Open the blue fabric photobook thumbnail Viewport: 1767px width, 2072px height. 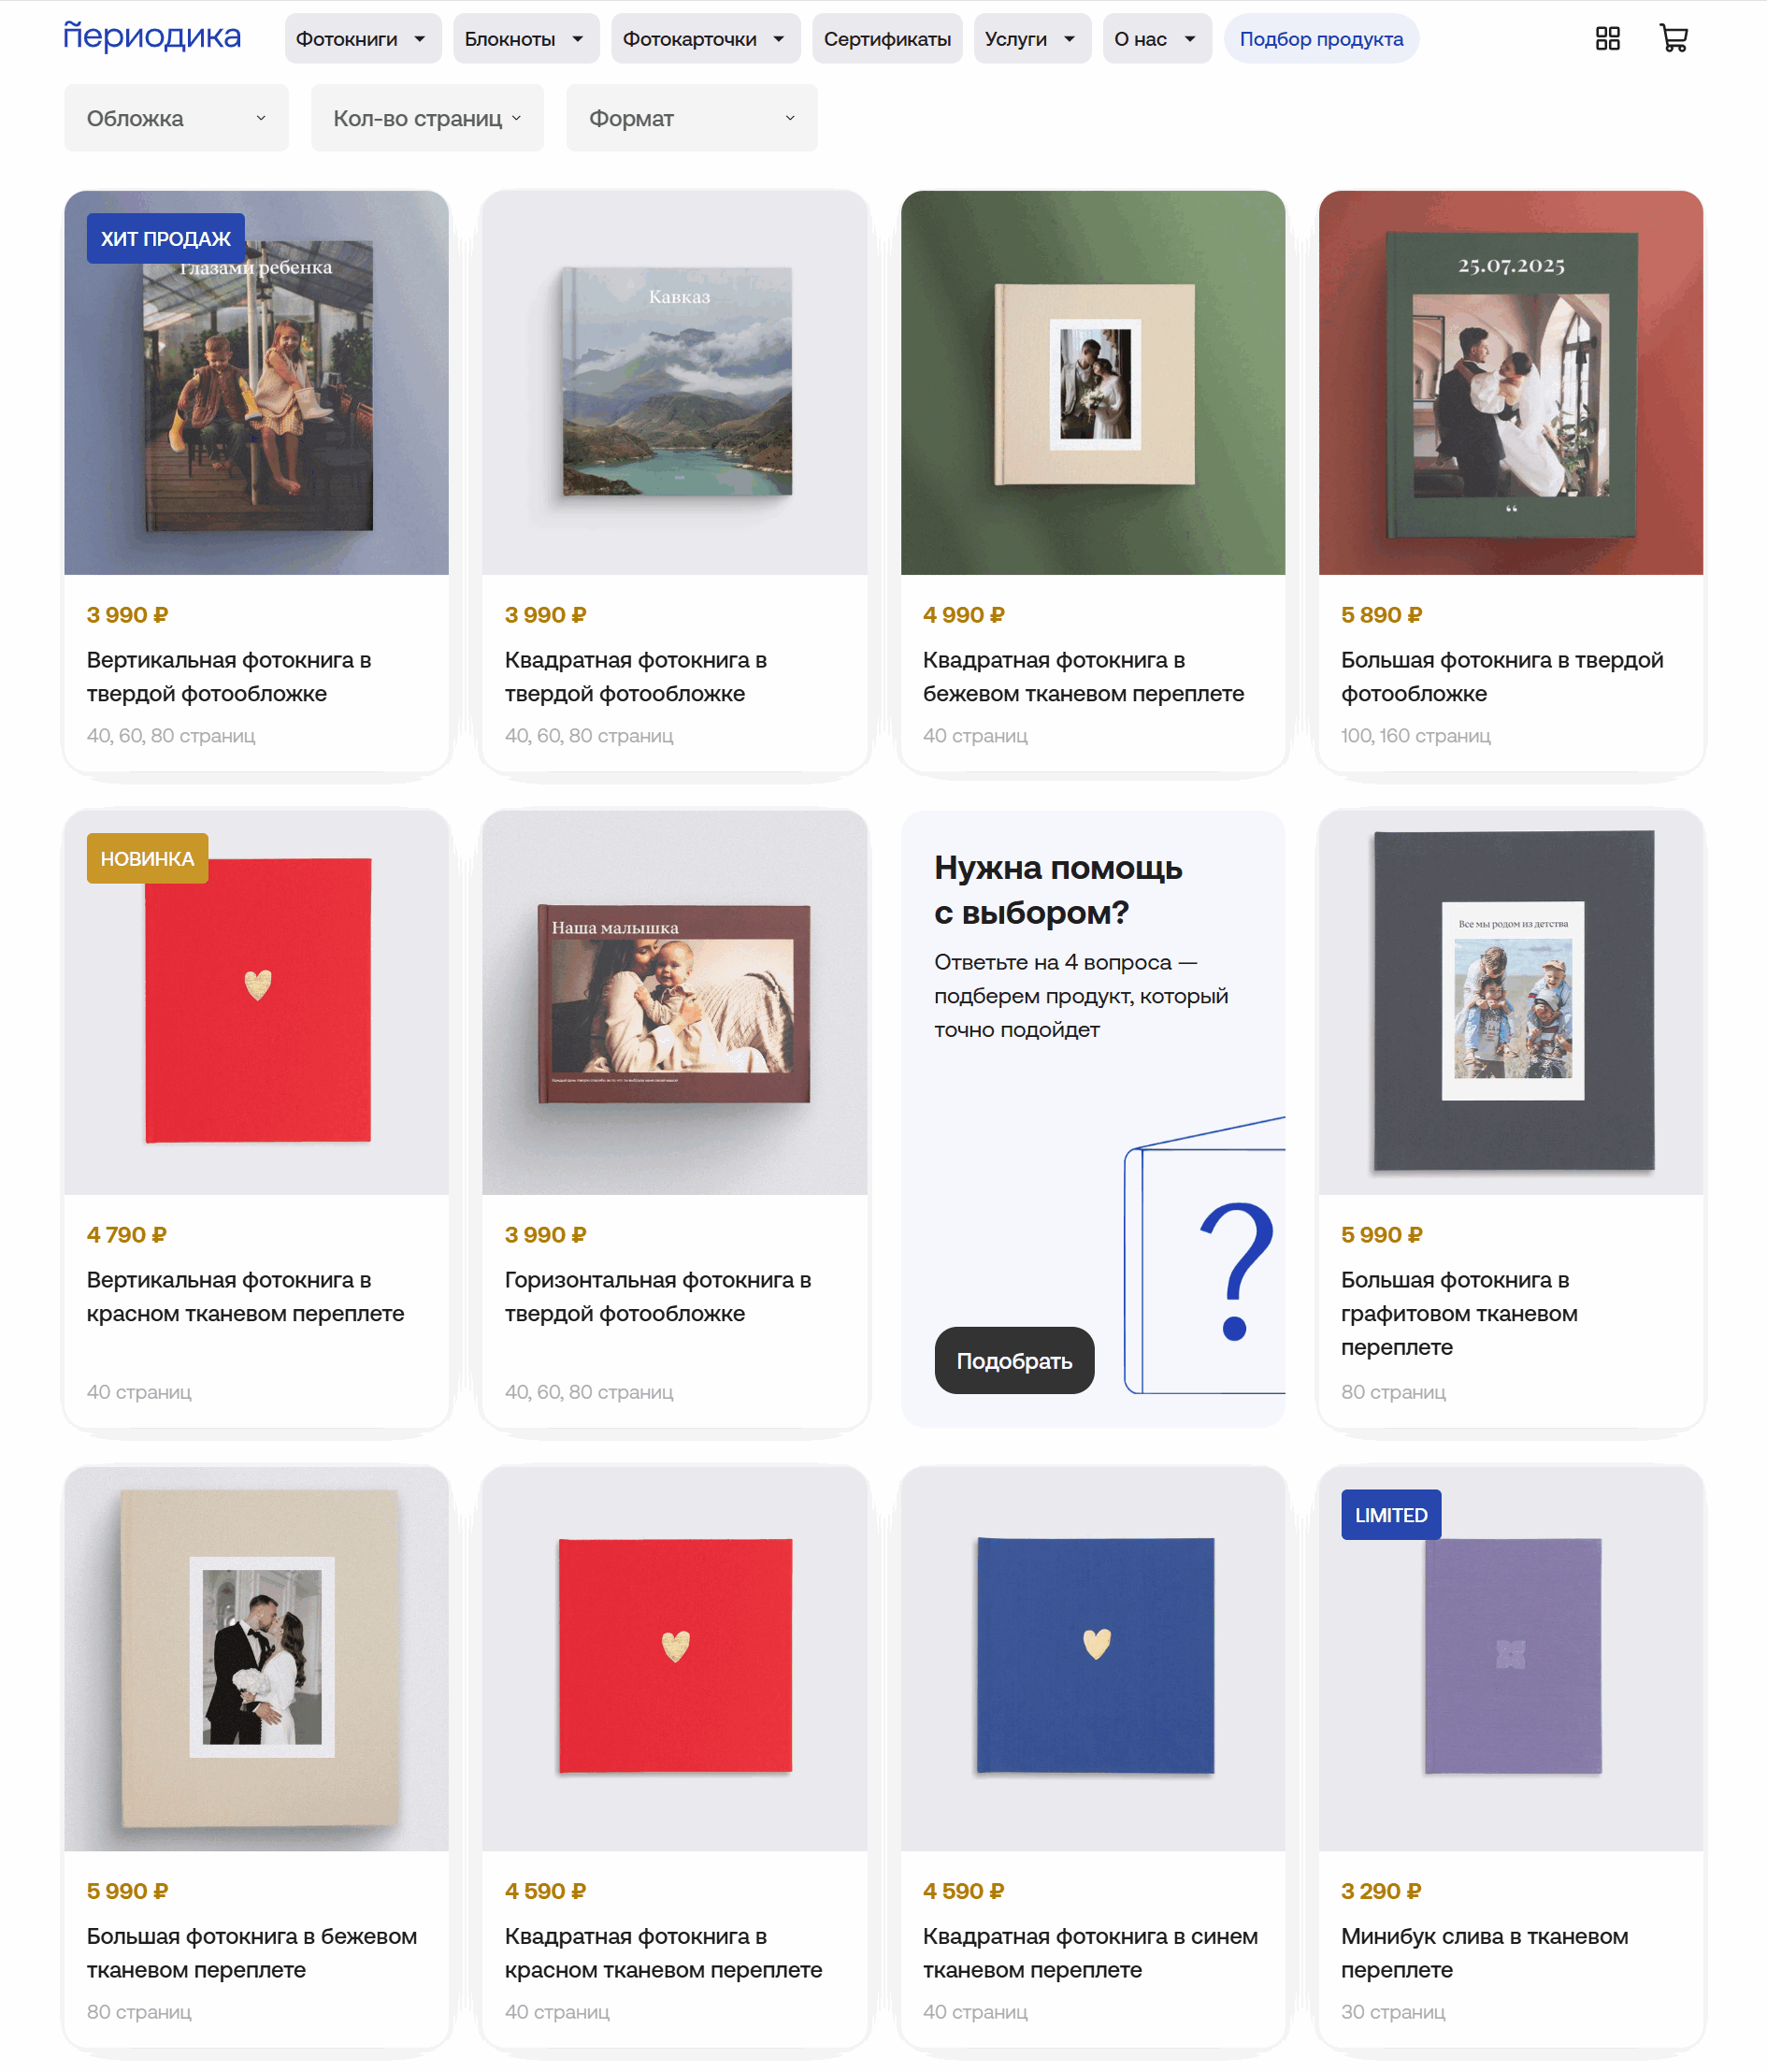1093,1659
